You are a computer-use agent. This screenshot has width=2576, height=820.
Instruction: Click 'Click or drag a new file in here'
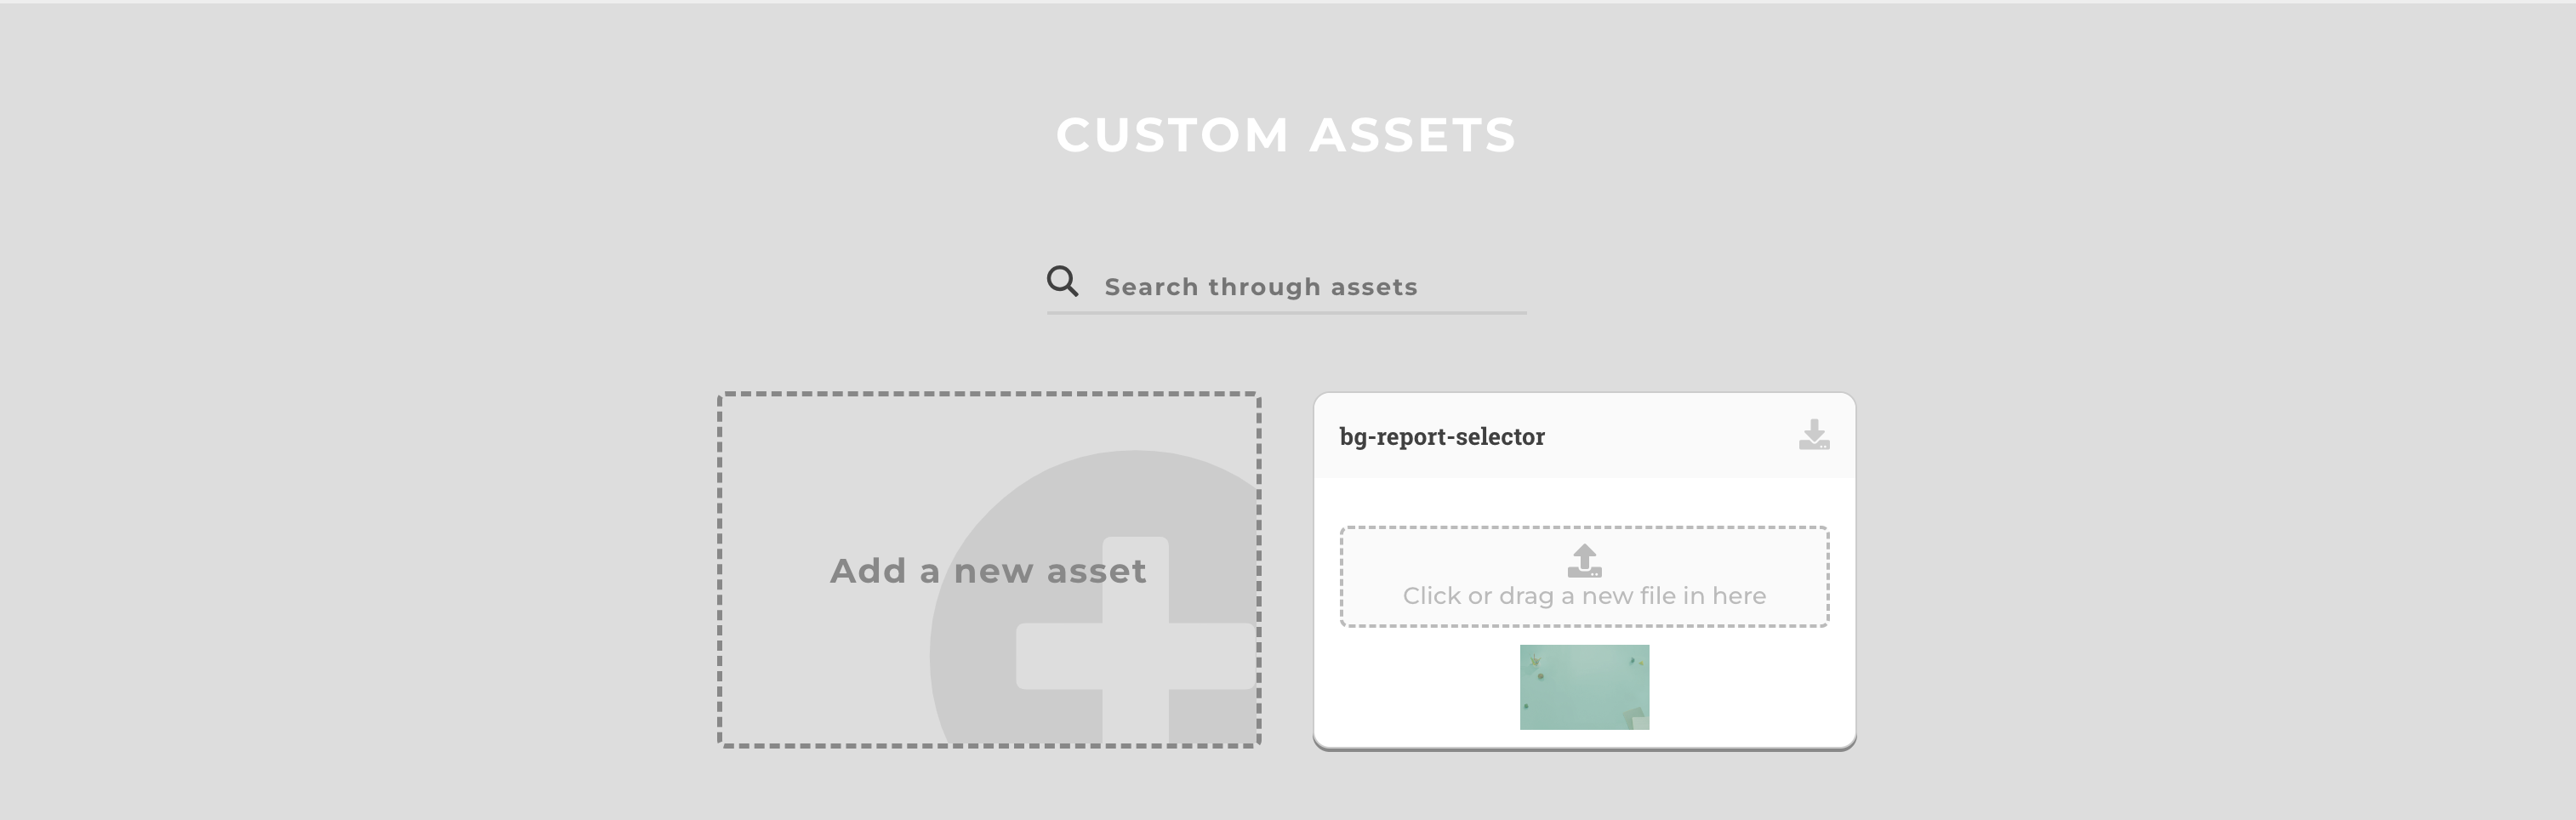click(x=1584, y=596)
